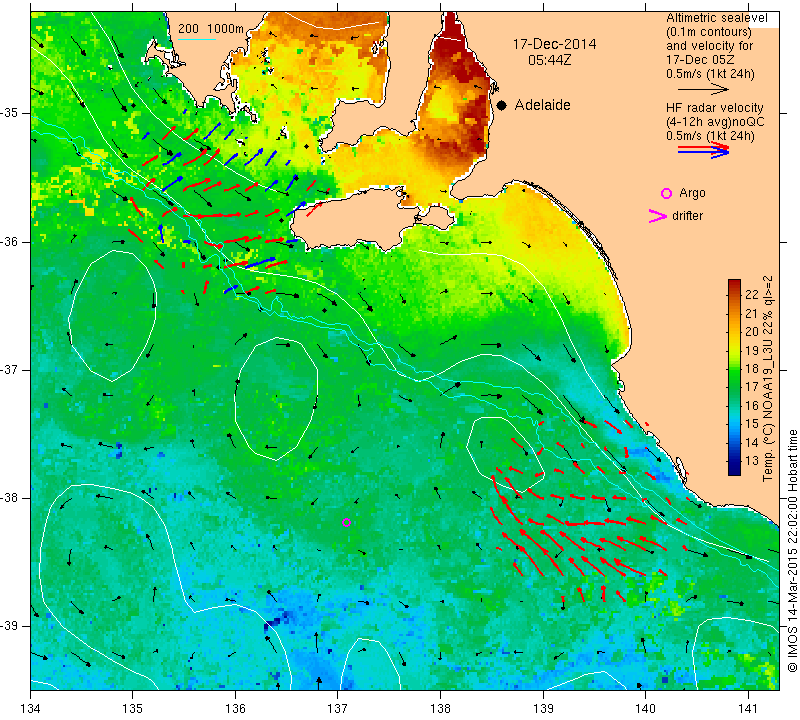Click the date '17-Dec-2014' label
The image size is (800, 720).
554,44
